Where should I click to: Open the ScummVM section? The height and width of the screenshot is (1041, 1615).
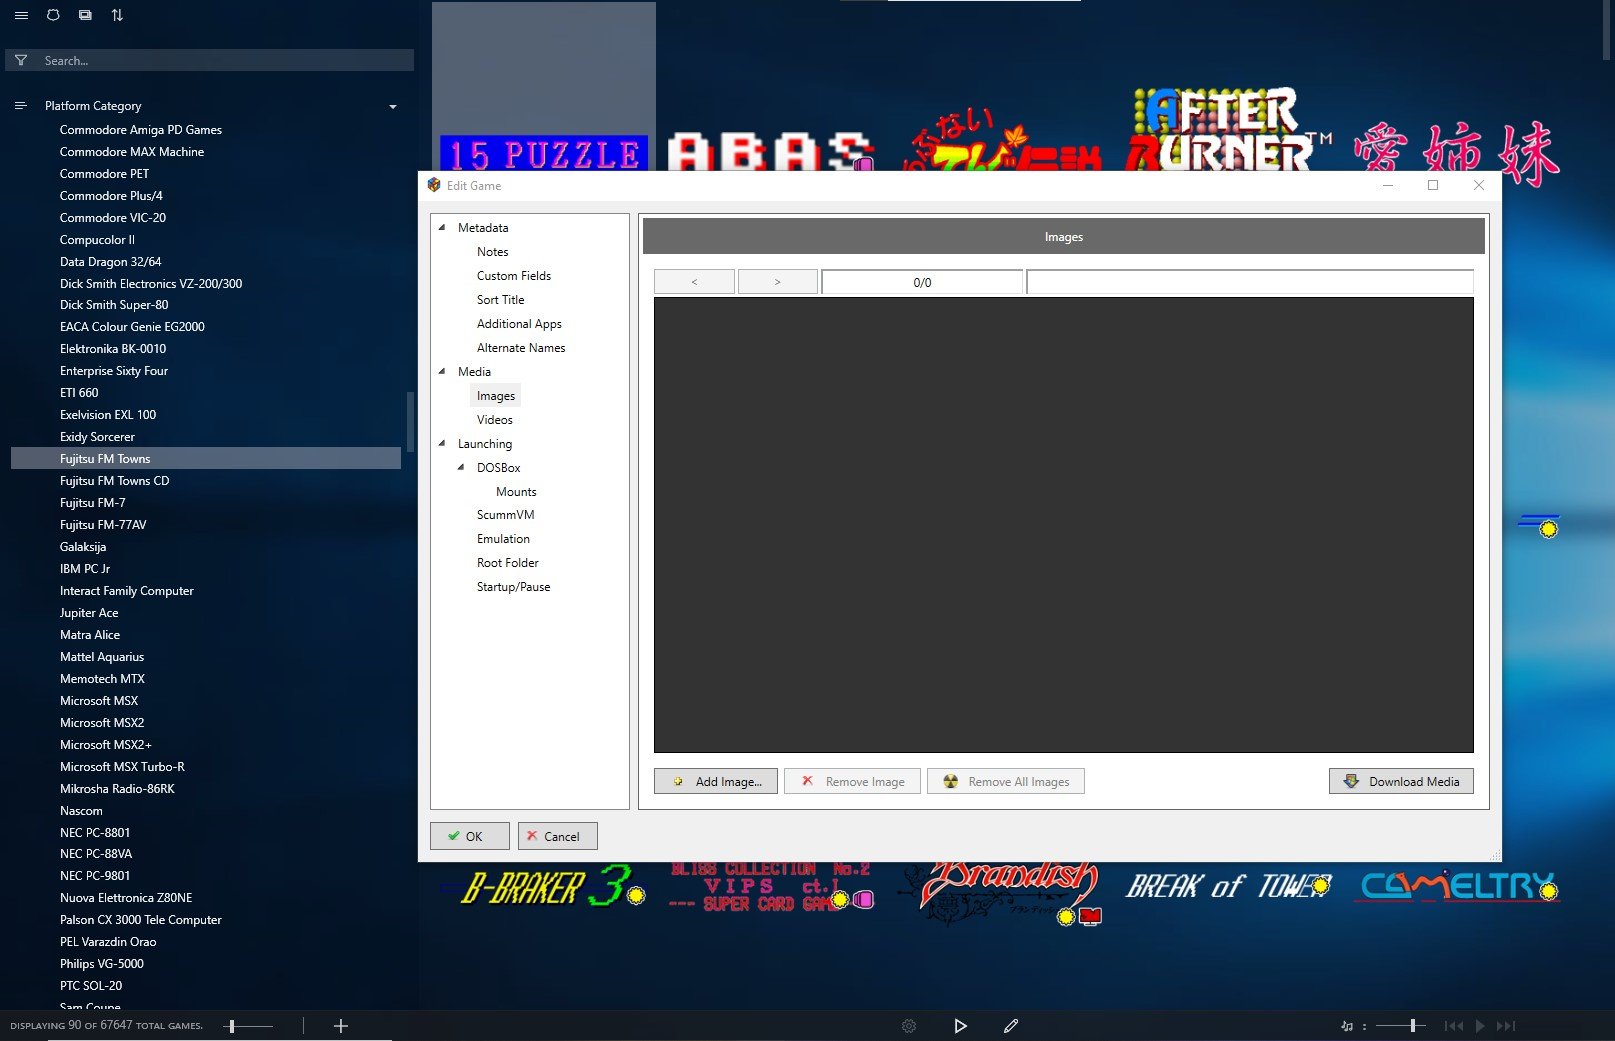[x=505, y=515]
